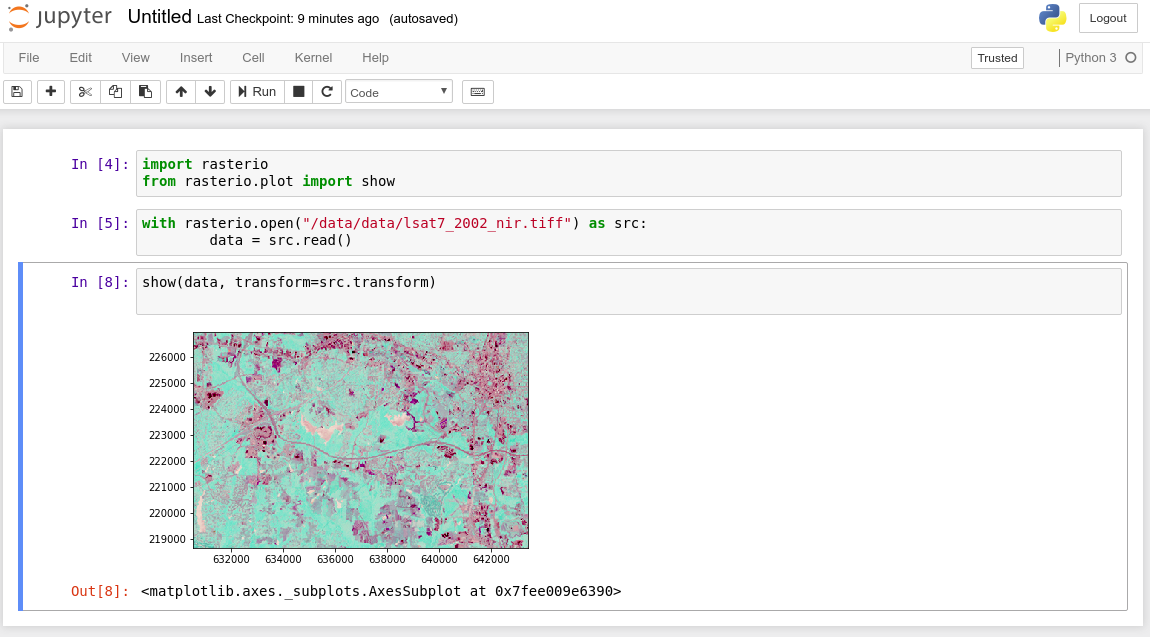Move the selected cell up
Viewport: 1150px width, 637px height.
[180, 91]
